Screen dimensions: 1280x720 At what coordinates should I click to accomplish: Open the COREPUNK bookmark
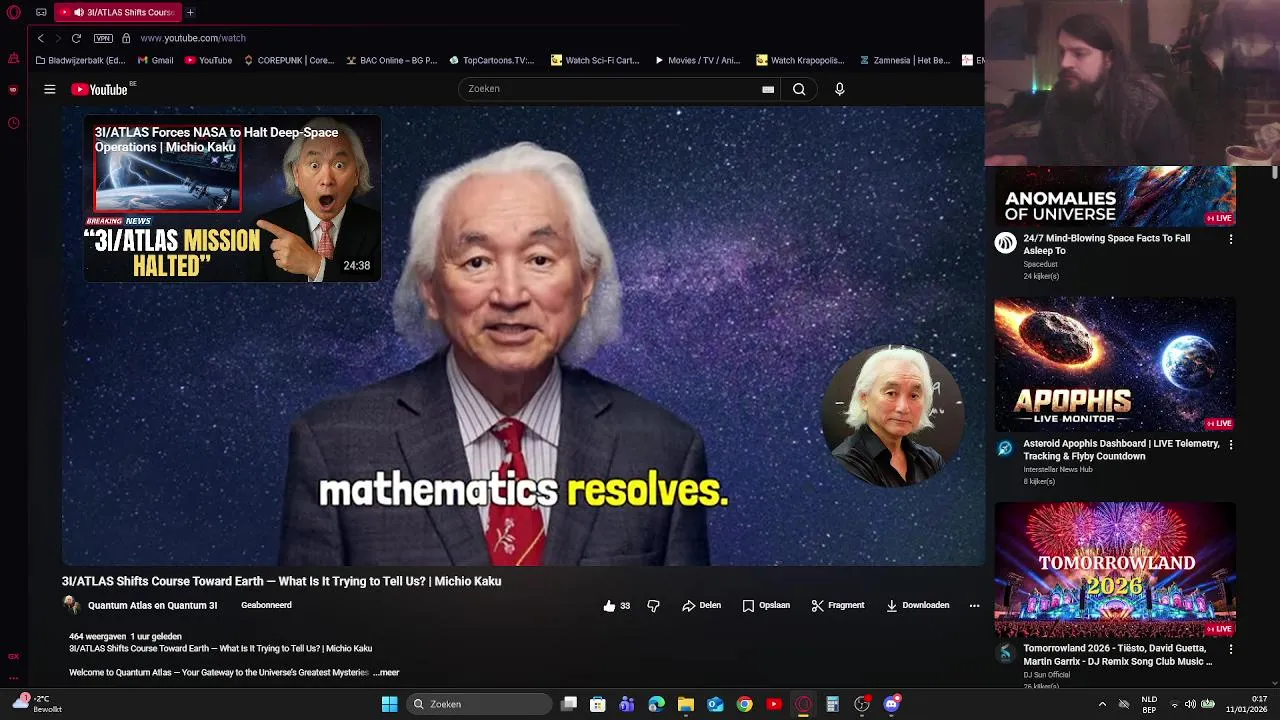(289, 60)
